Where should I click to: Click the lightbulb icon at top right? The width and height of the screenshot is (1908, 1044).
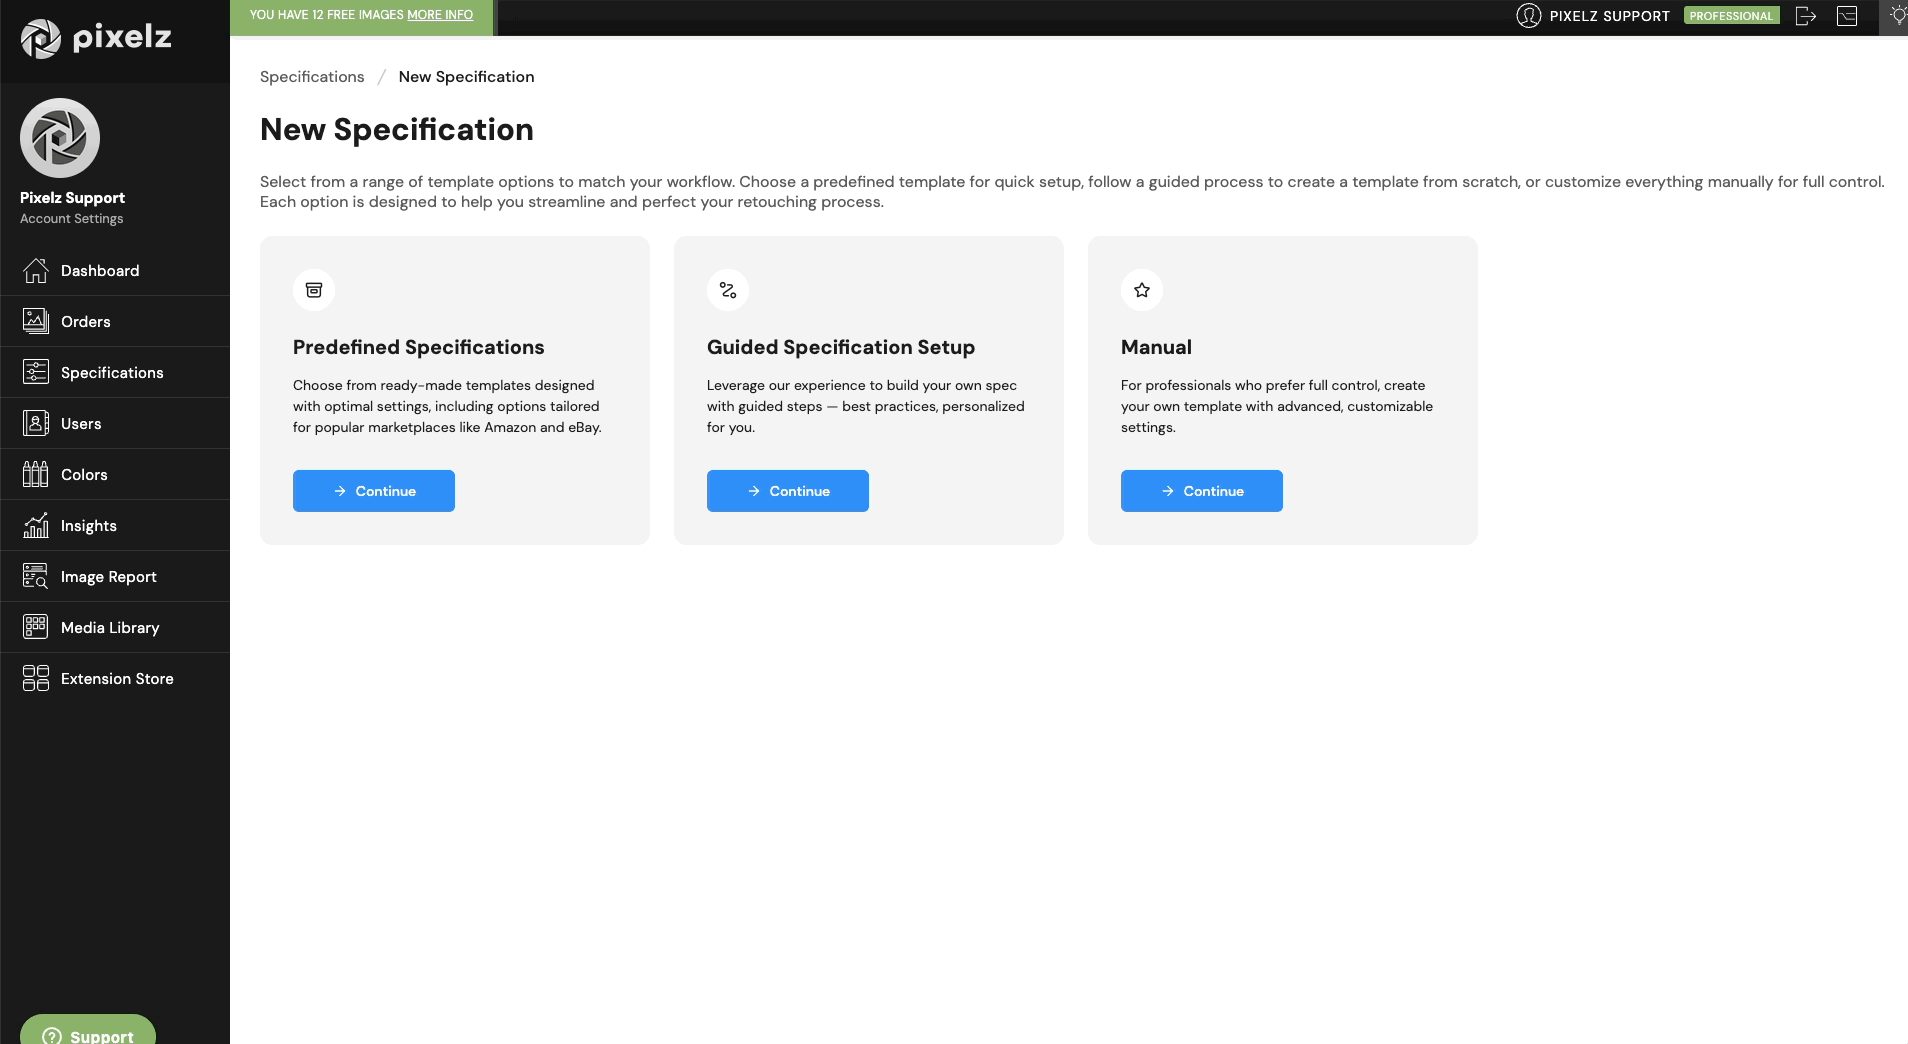pyautogui.click(x=1897, y=16)
